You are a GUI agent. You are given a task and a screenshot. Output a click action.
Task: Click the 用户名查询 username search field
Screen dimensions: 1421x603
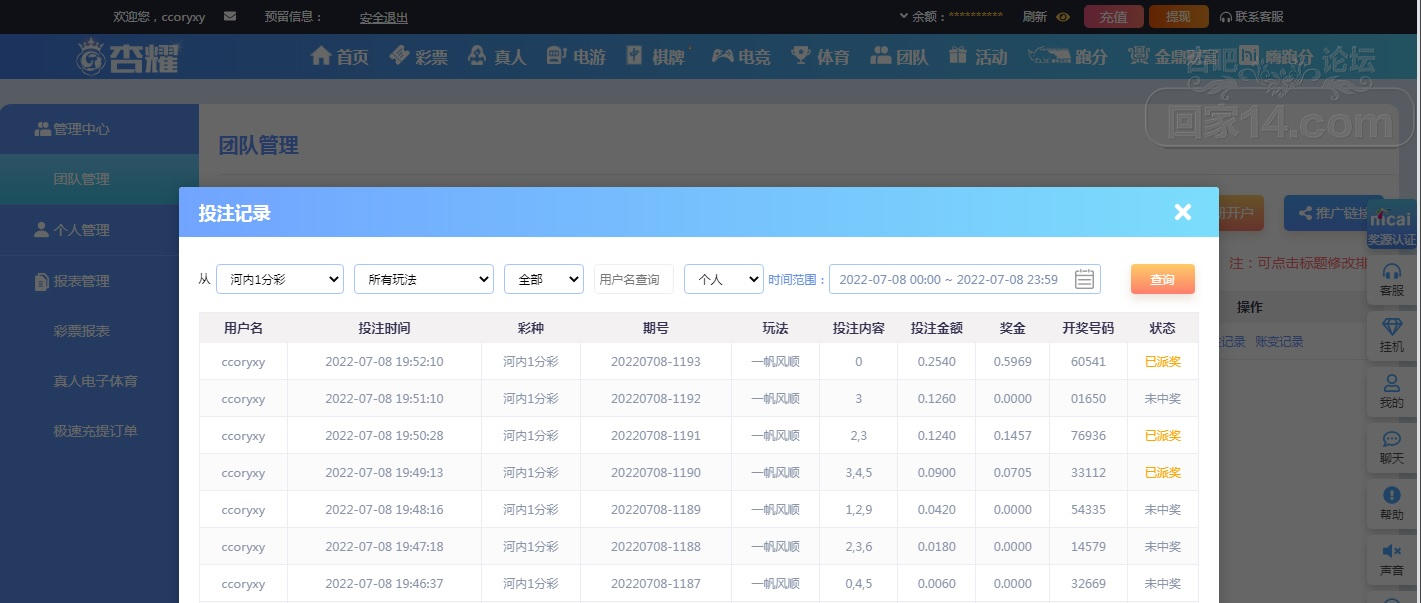click(633, 280)
